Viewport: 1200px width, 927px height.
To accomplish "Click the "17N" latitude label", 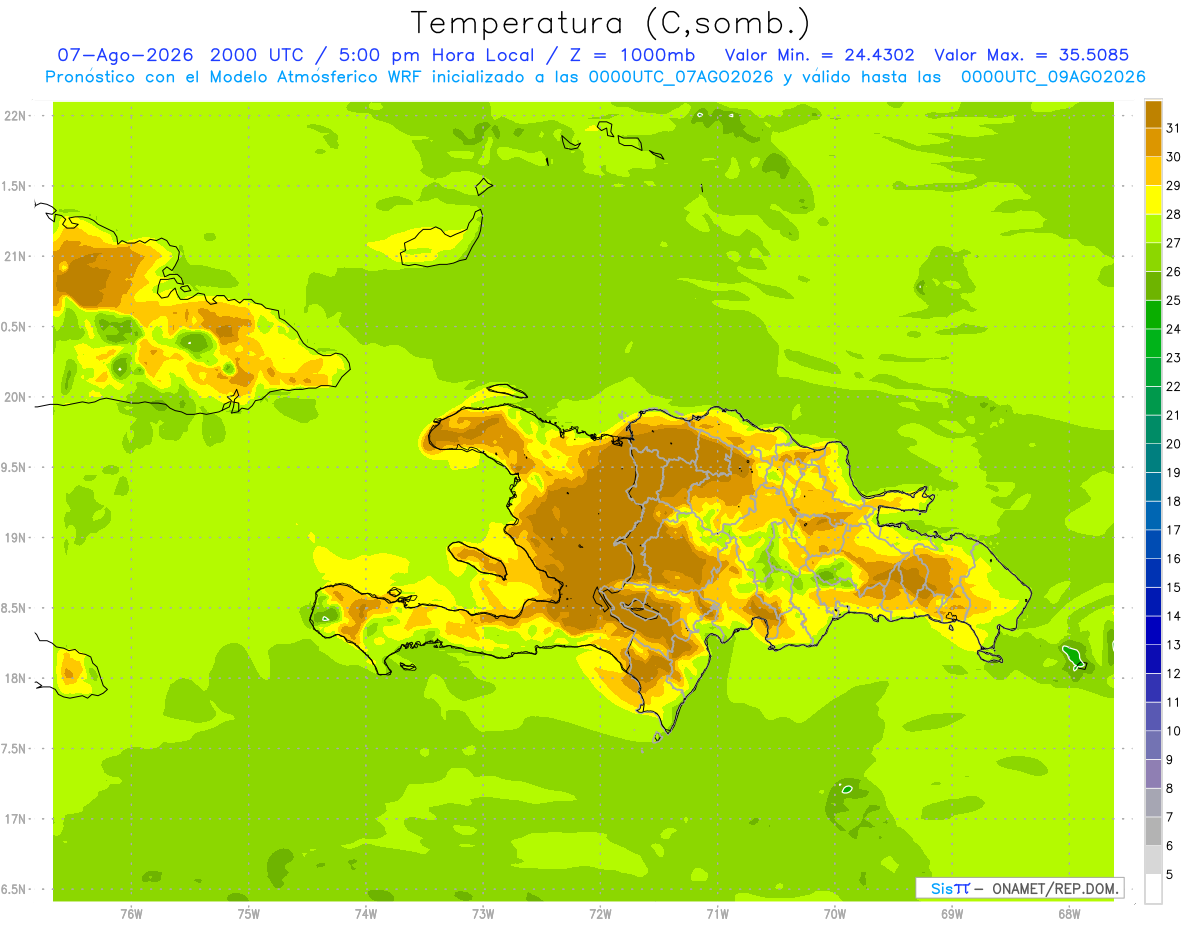I will [x=16, y=819].
